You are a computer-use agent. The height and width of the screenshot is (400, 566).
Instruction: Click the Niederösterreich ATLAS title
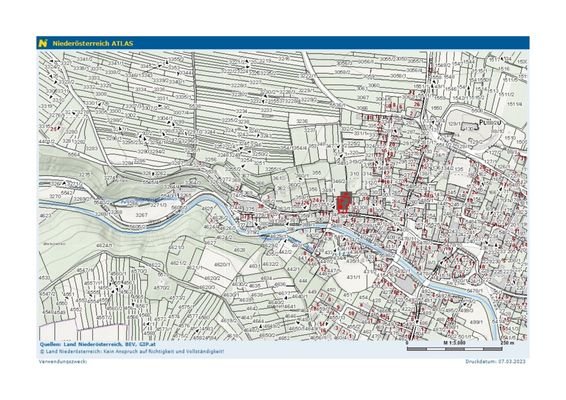point(93,44)
